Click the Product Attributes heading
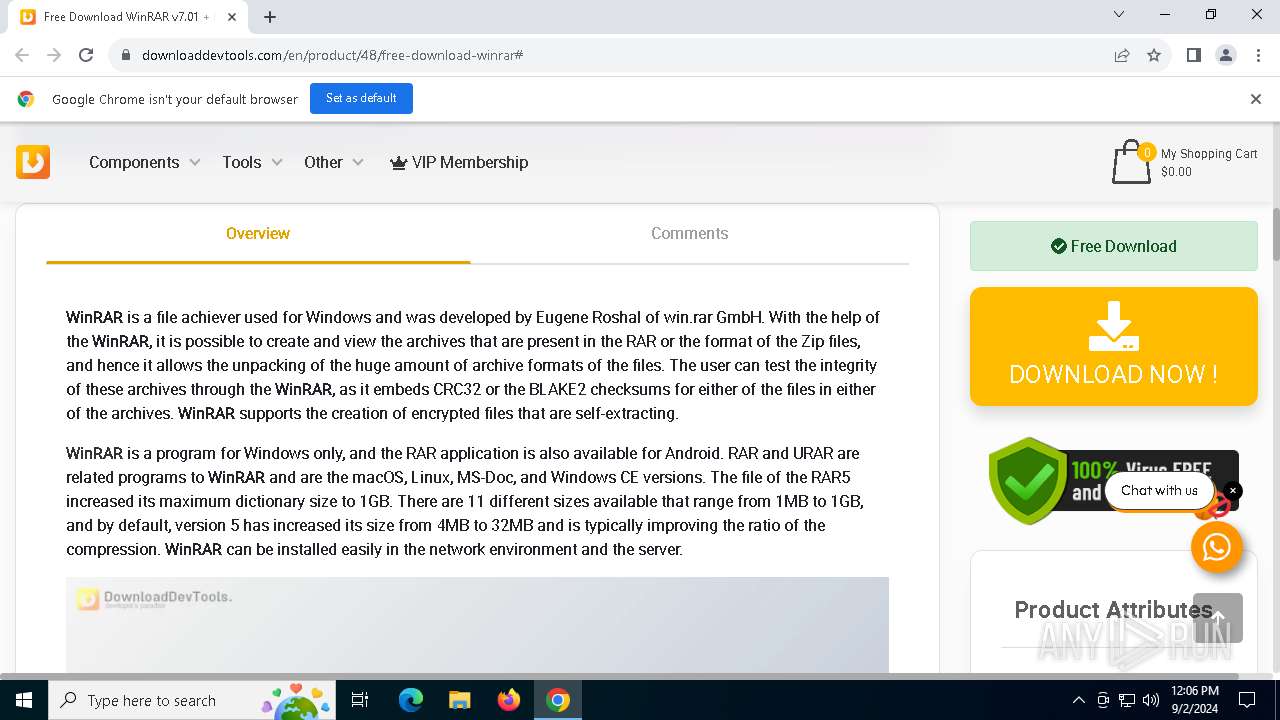The width and height of the screenshot is (1280, 720). click(x=1113, y=610)
